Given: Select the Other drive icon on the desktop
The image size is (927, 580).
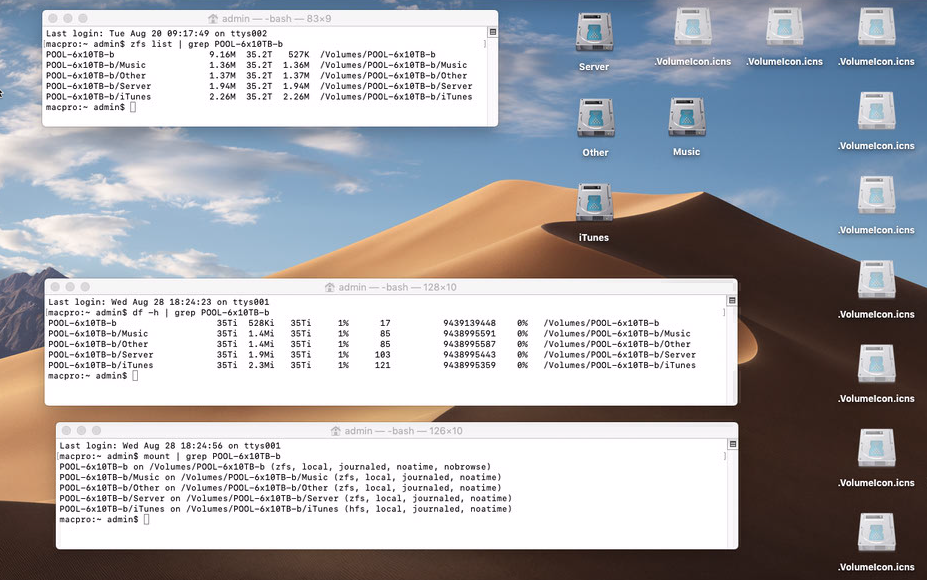Looking at the screenshot, I should (595, 118).
